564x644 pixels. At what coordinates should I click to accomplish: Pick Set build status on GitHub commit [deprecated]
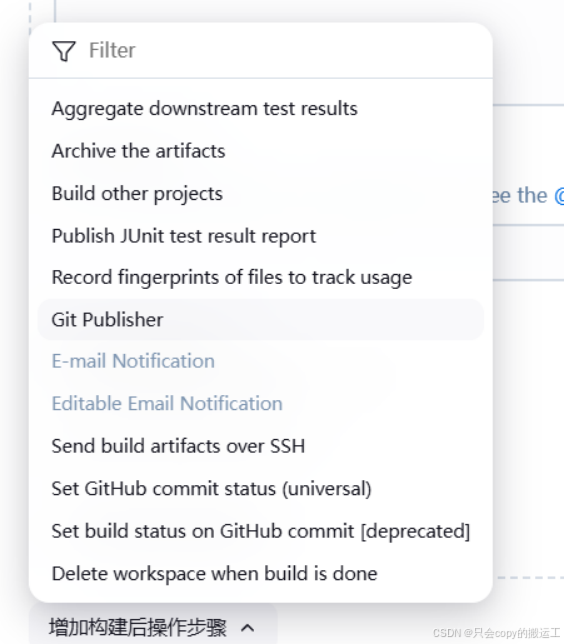[x=260, y=531]
